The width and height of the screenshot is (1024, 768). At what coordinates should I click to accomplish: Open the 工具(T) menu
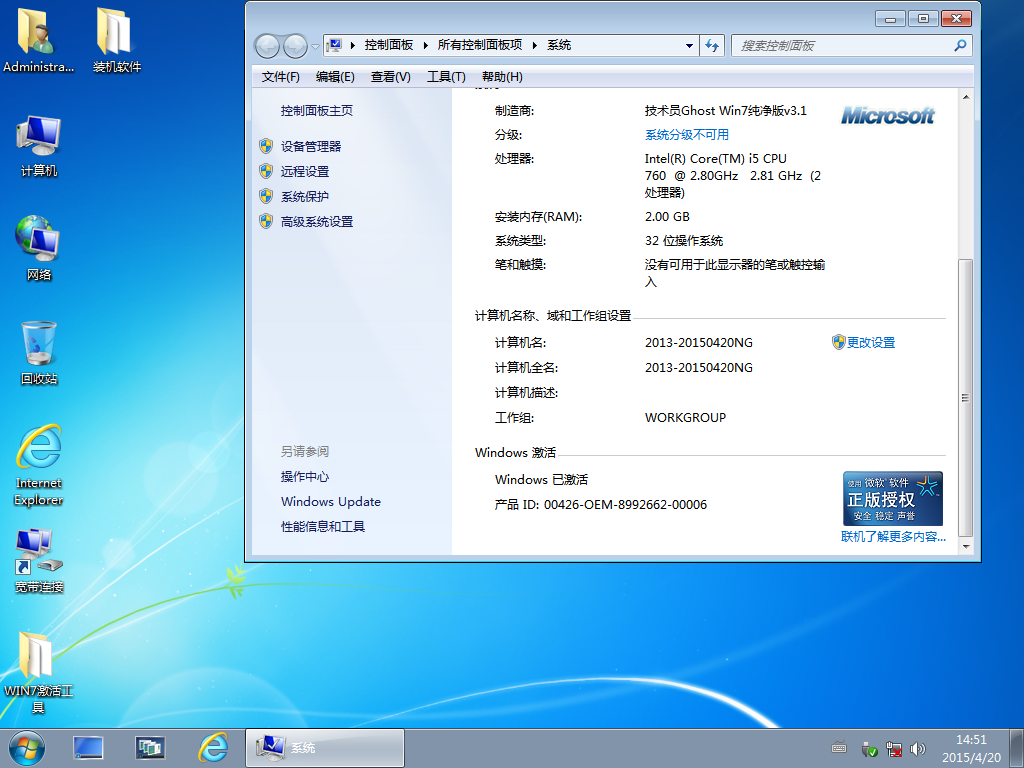pos(446,77)
